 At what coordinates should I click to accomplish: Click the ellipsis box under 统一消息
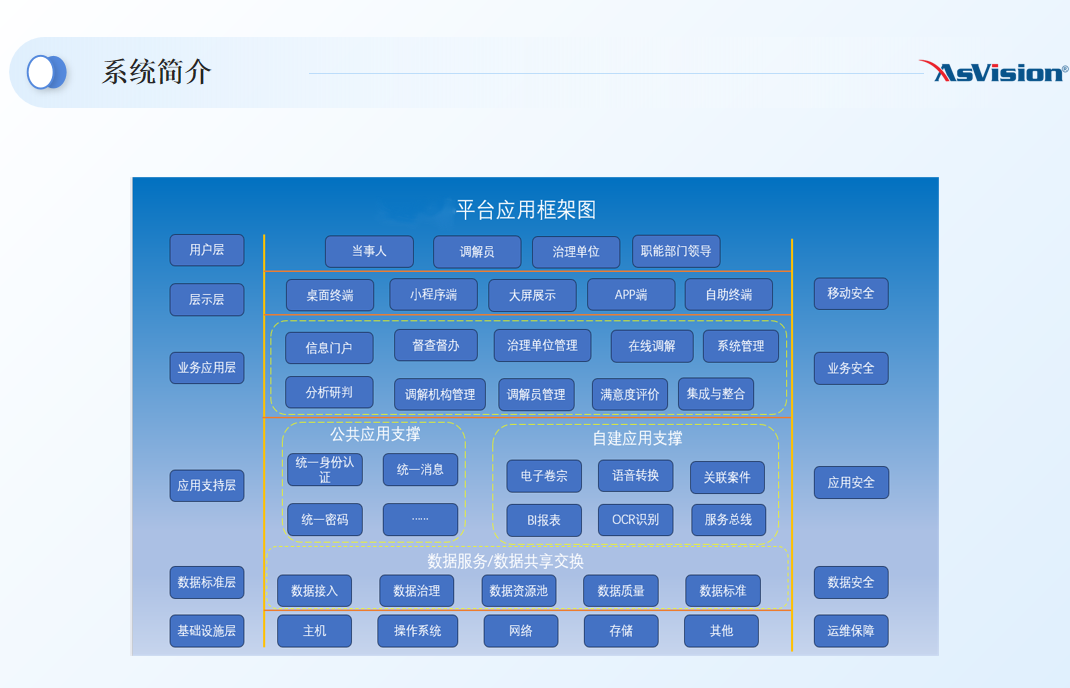(420, 519)
